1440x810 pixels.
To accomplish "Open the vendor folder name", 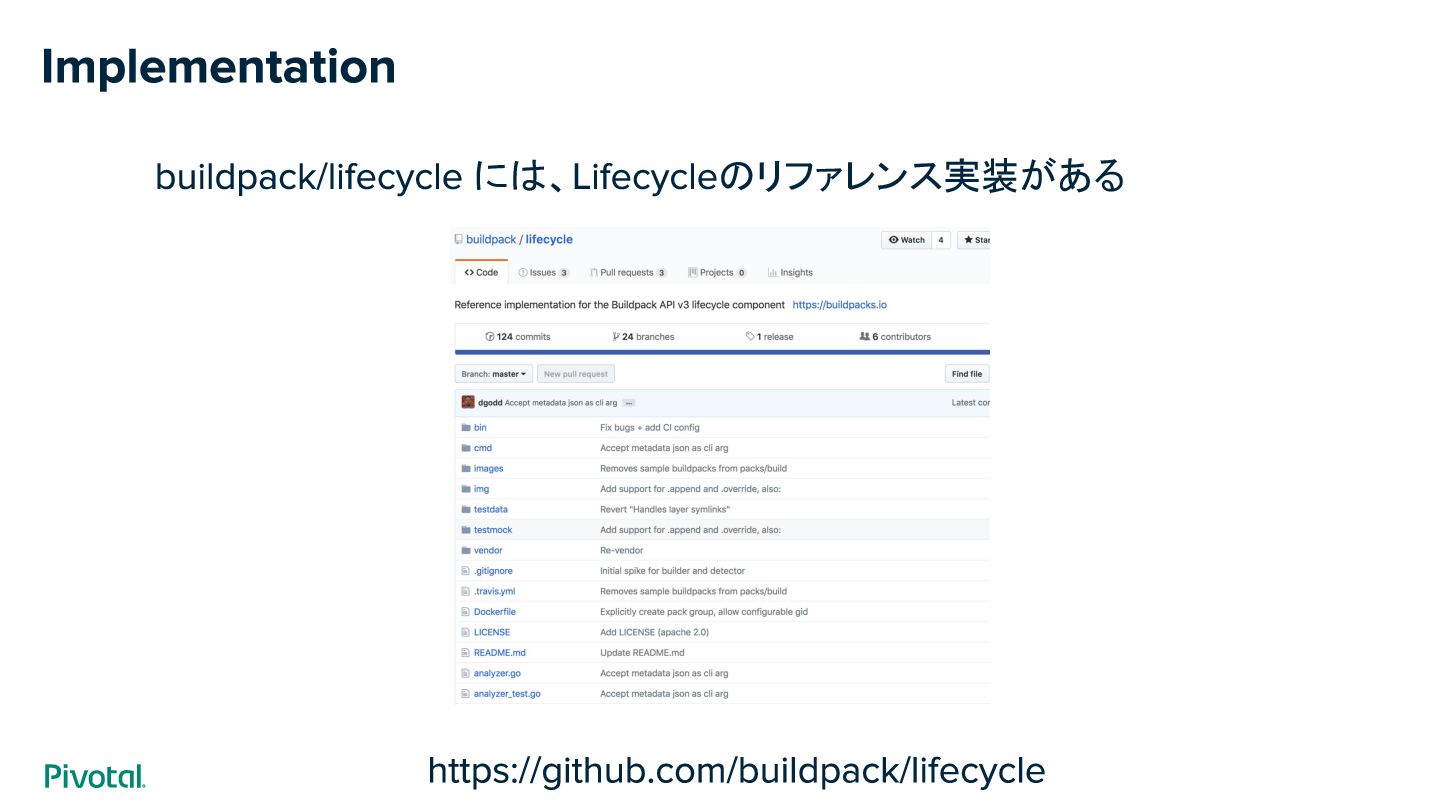I will coord(488,551).
